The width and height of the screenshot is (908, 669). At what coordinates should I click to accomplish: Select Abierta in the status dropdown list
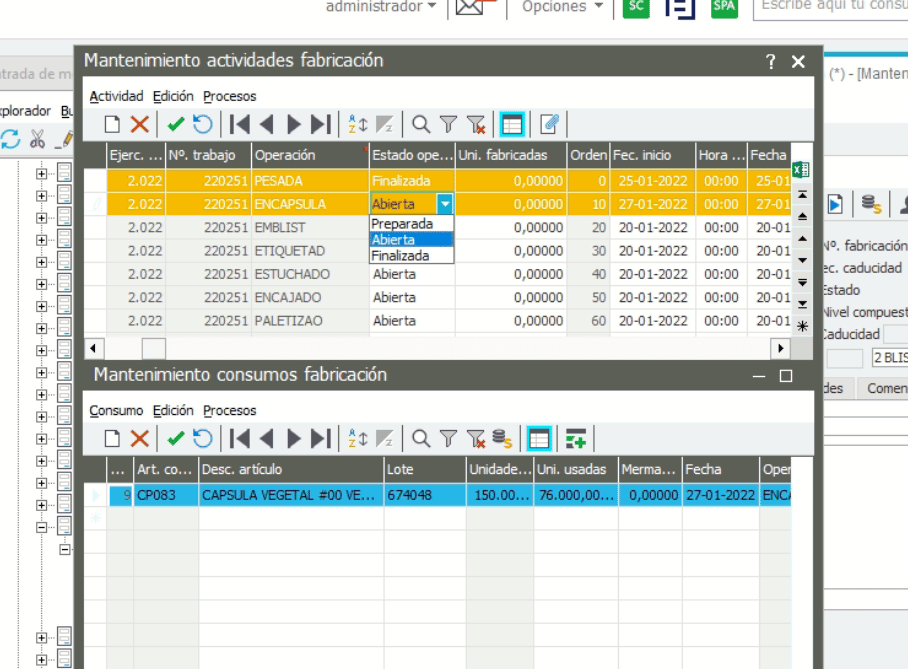coord(411,240)
